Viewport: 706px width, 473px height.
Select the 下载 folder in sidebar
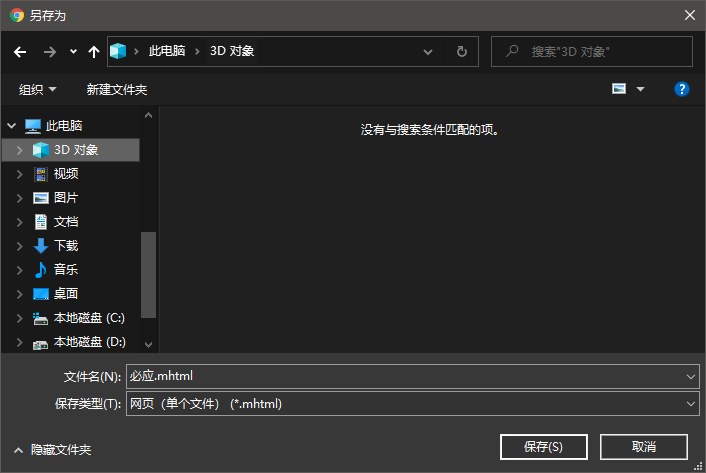[66, 246]
